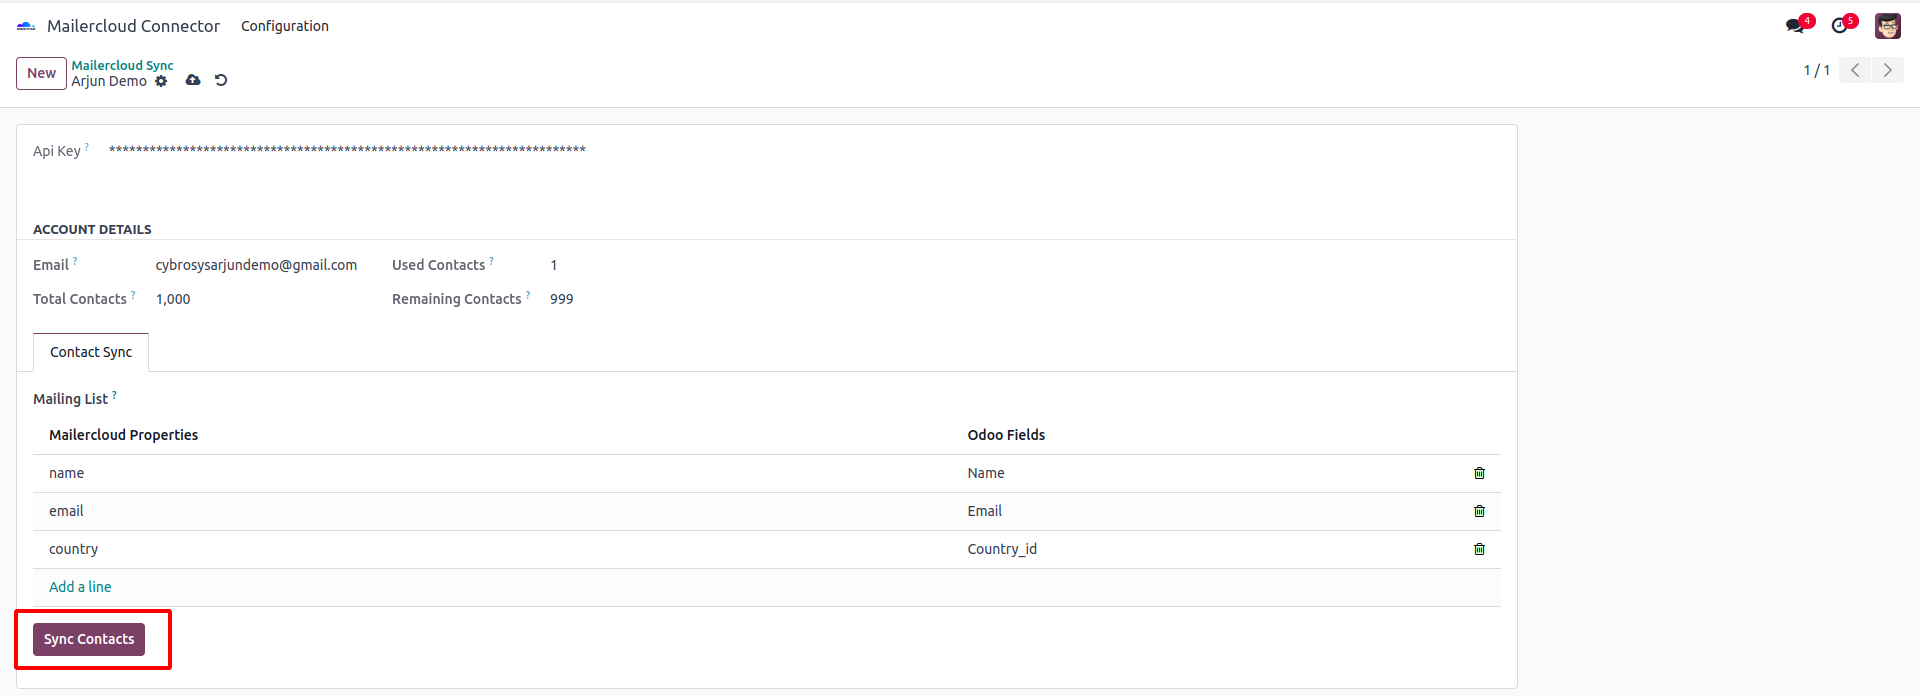
Task: Go to the previous record arrow
Action: pyautogui.click(x=1855, y=70)
